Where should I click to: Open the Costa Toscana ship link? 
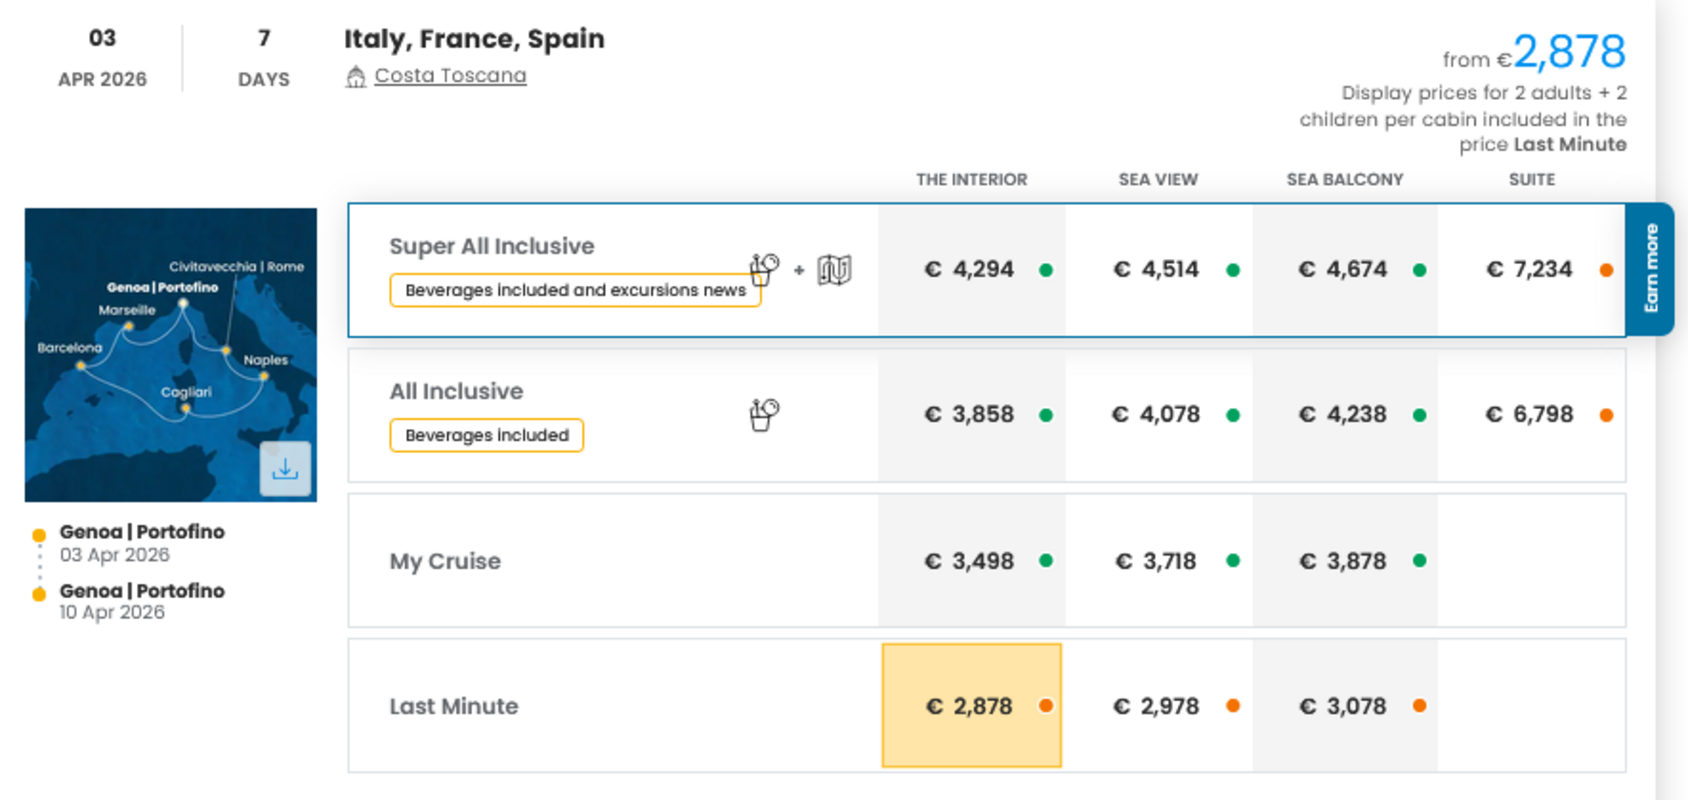pyautogui.click(x=450, y=76)
